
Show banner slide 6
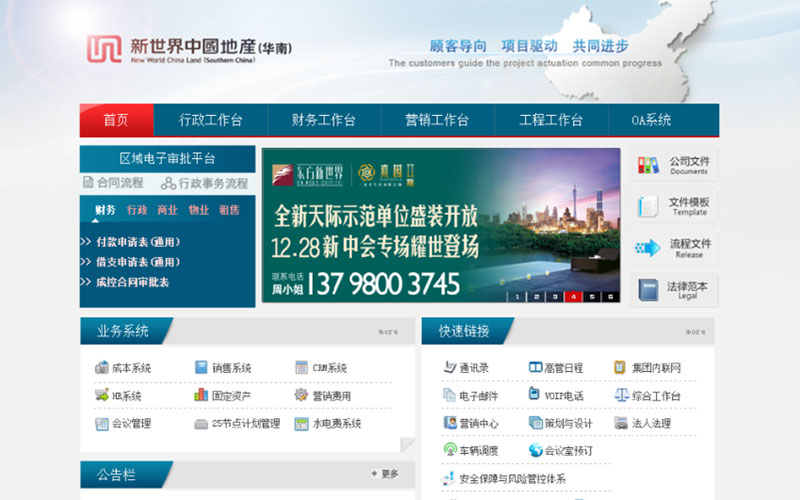(x=610, y=296)
